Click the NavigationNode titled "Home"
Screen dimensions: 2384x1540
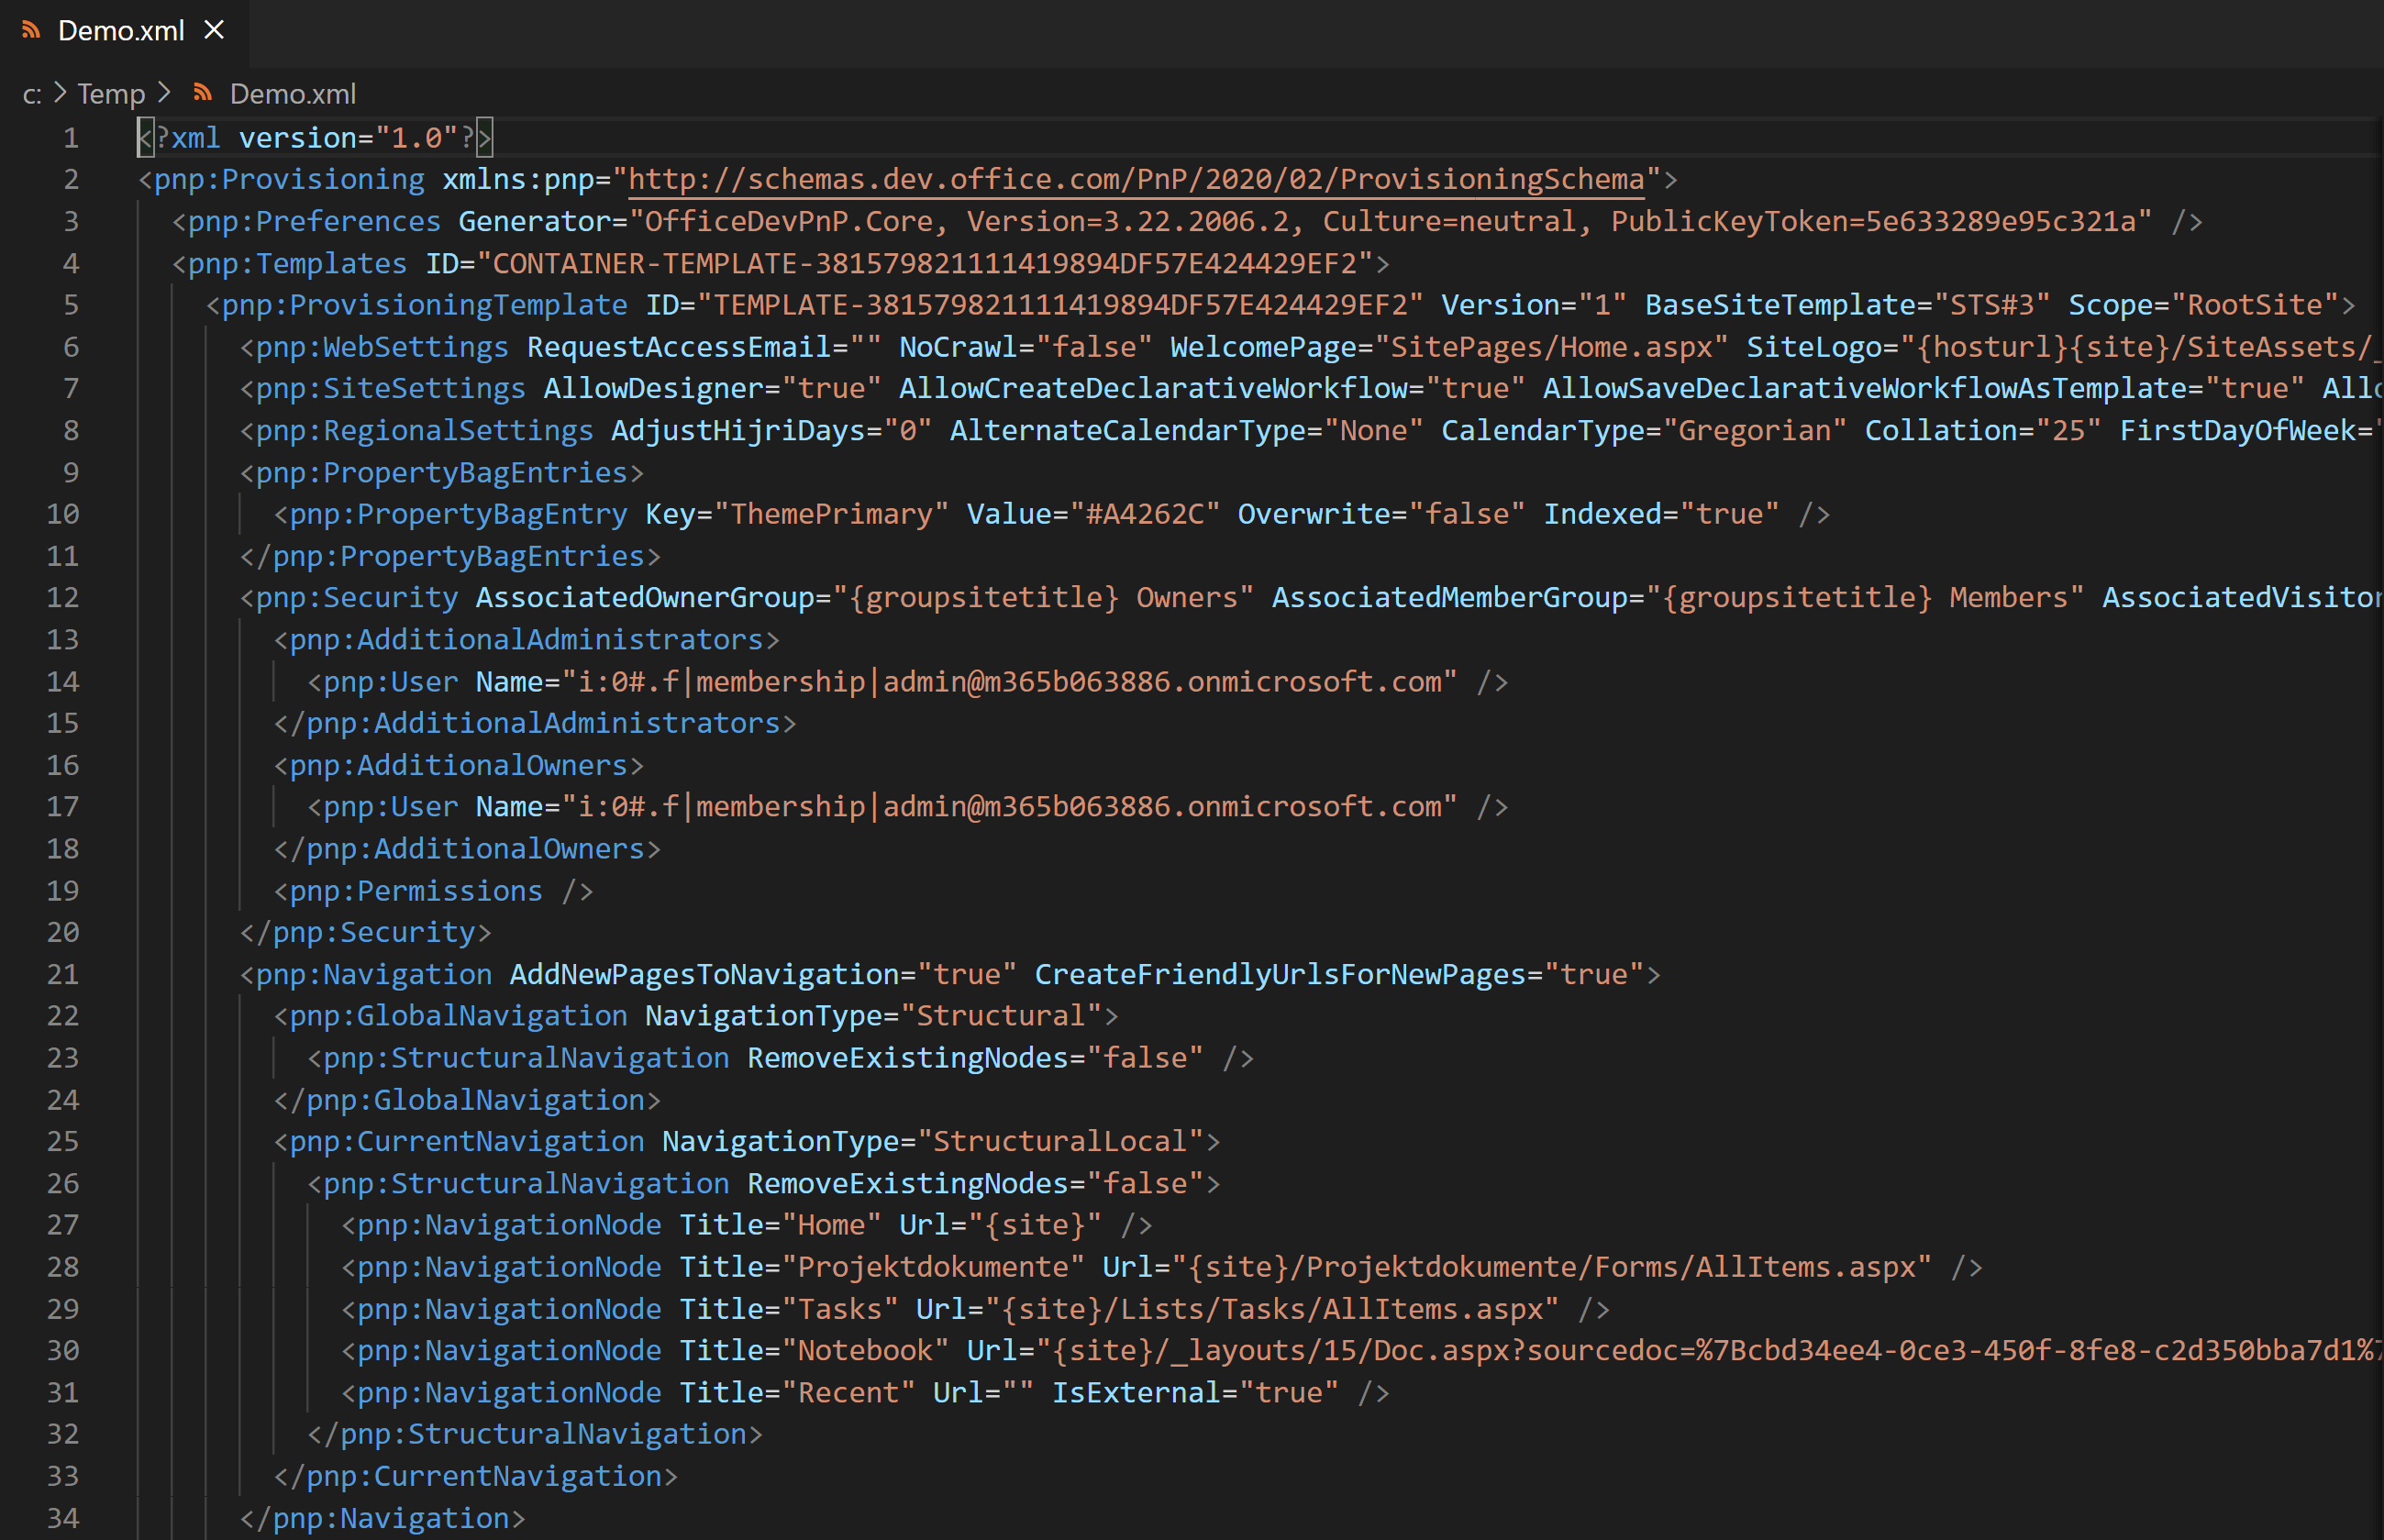pos(746,1225)
